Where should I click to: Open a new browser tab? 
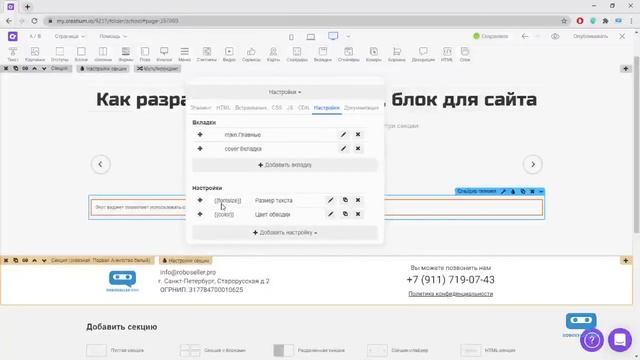(x=27, y=7)
